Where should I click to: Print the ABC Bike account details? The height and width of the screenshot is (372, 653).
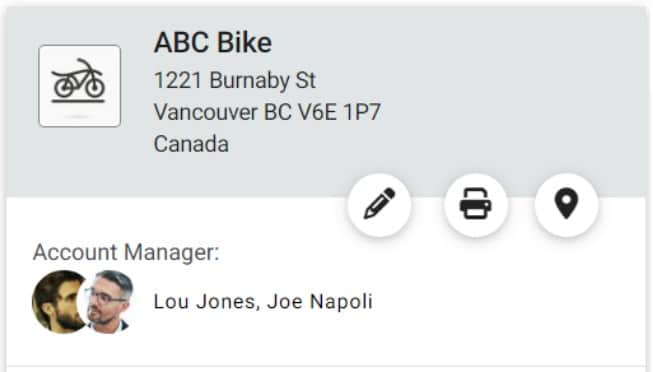(476, 204)
